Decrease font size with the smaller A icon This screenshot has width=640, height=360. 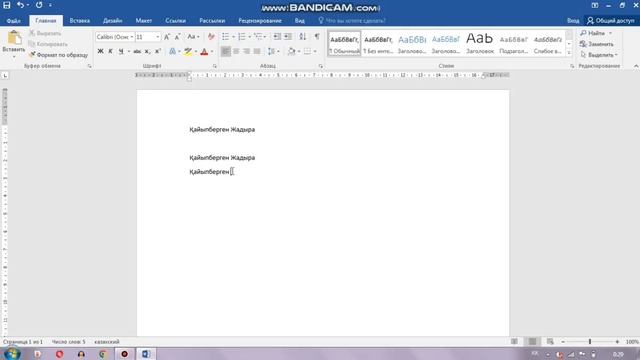coord(178,37)
